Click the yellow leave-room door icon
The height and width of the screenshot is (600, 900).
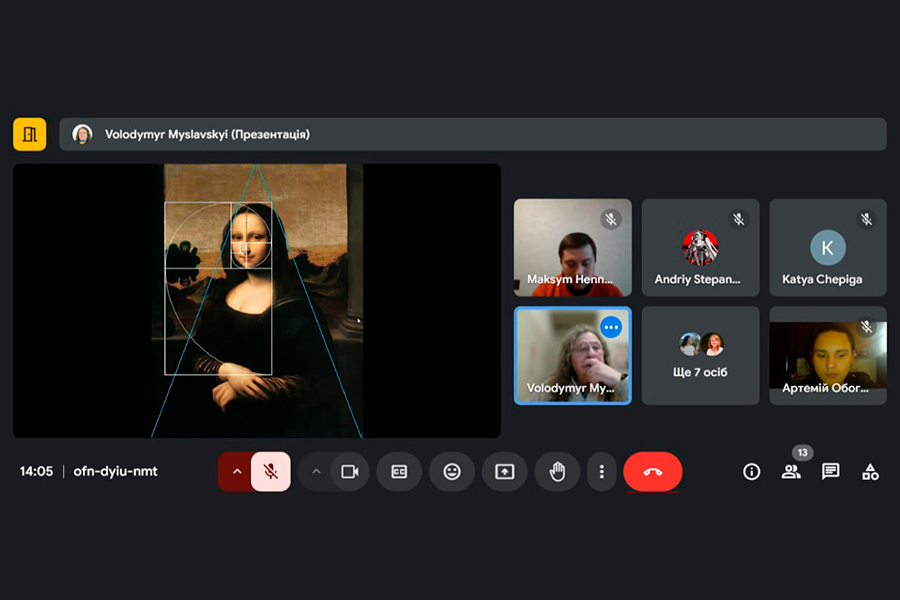click(30, 134)
